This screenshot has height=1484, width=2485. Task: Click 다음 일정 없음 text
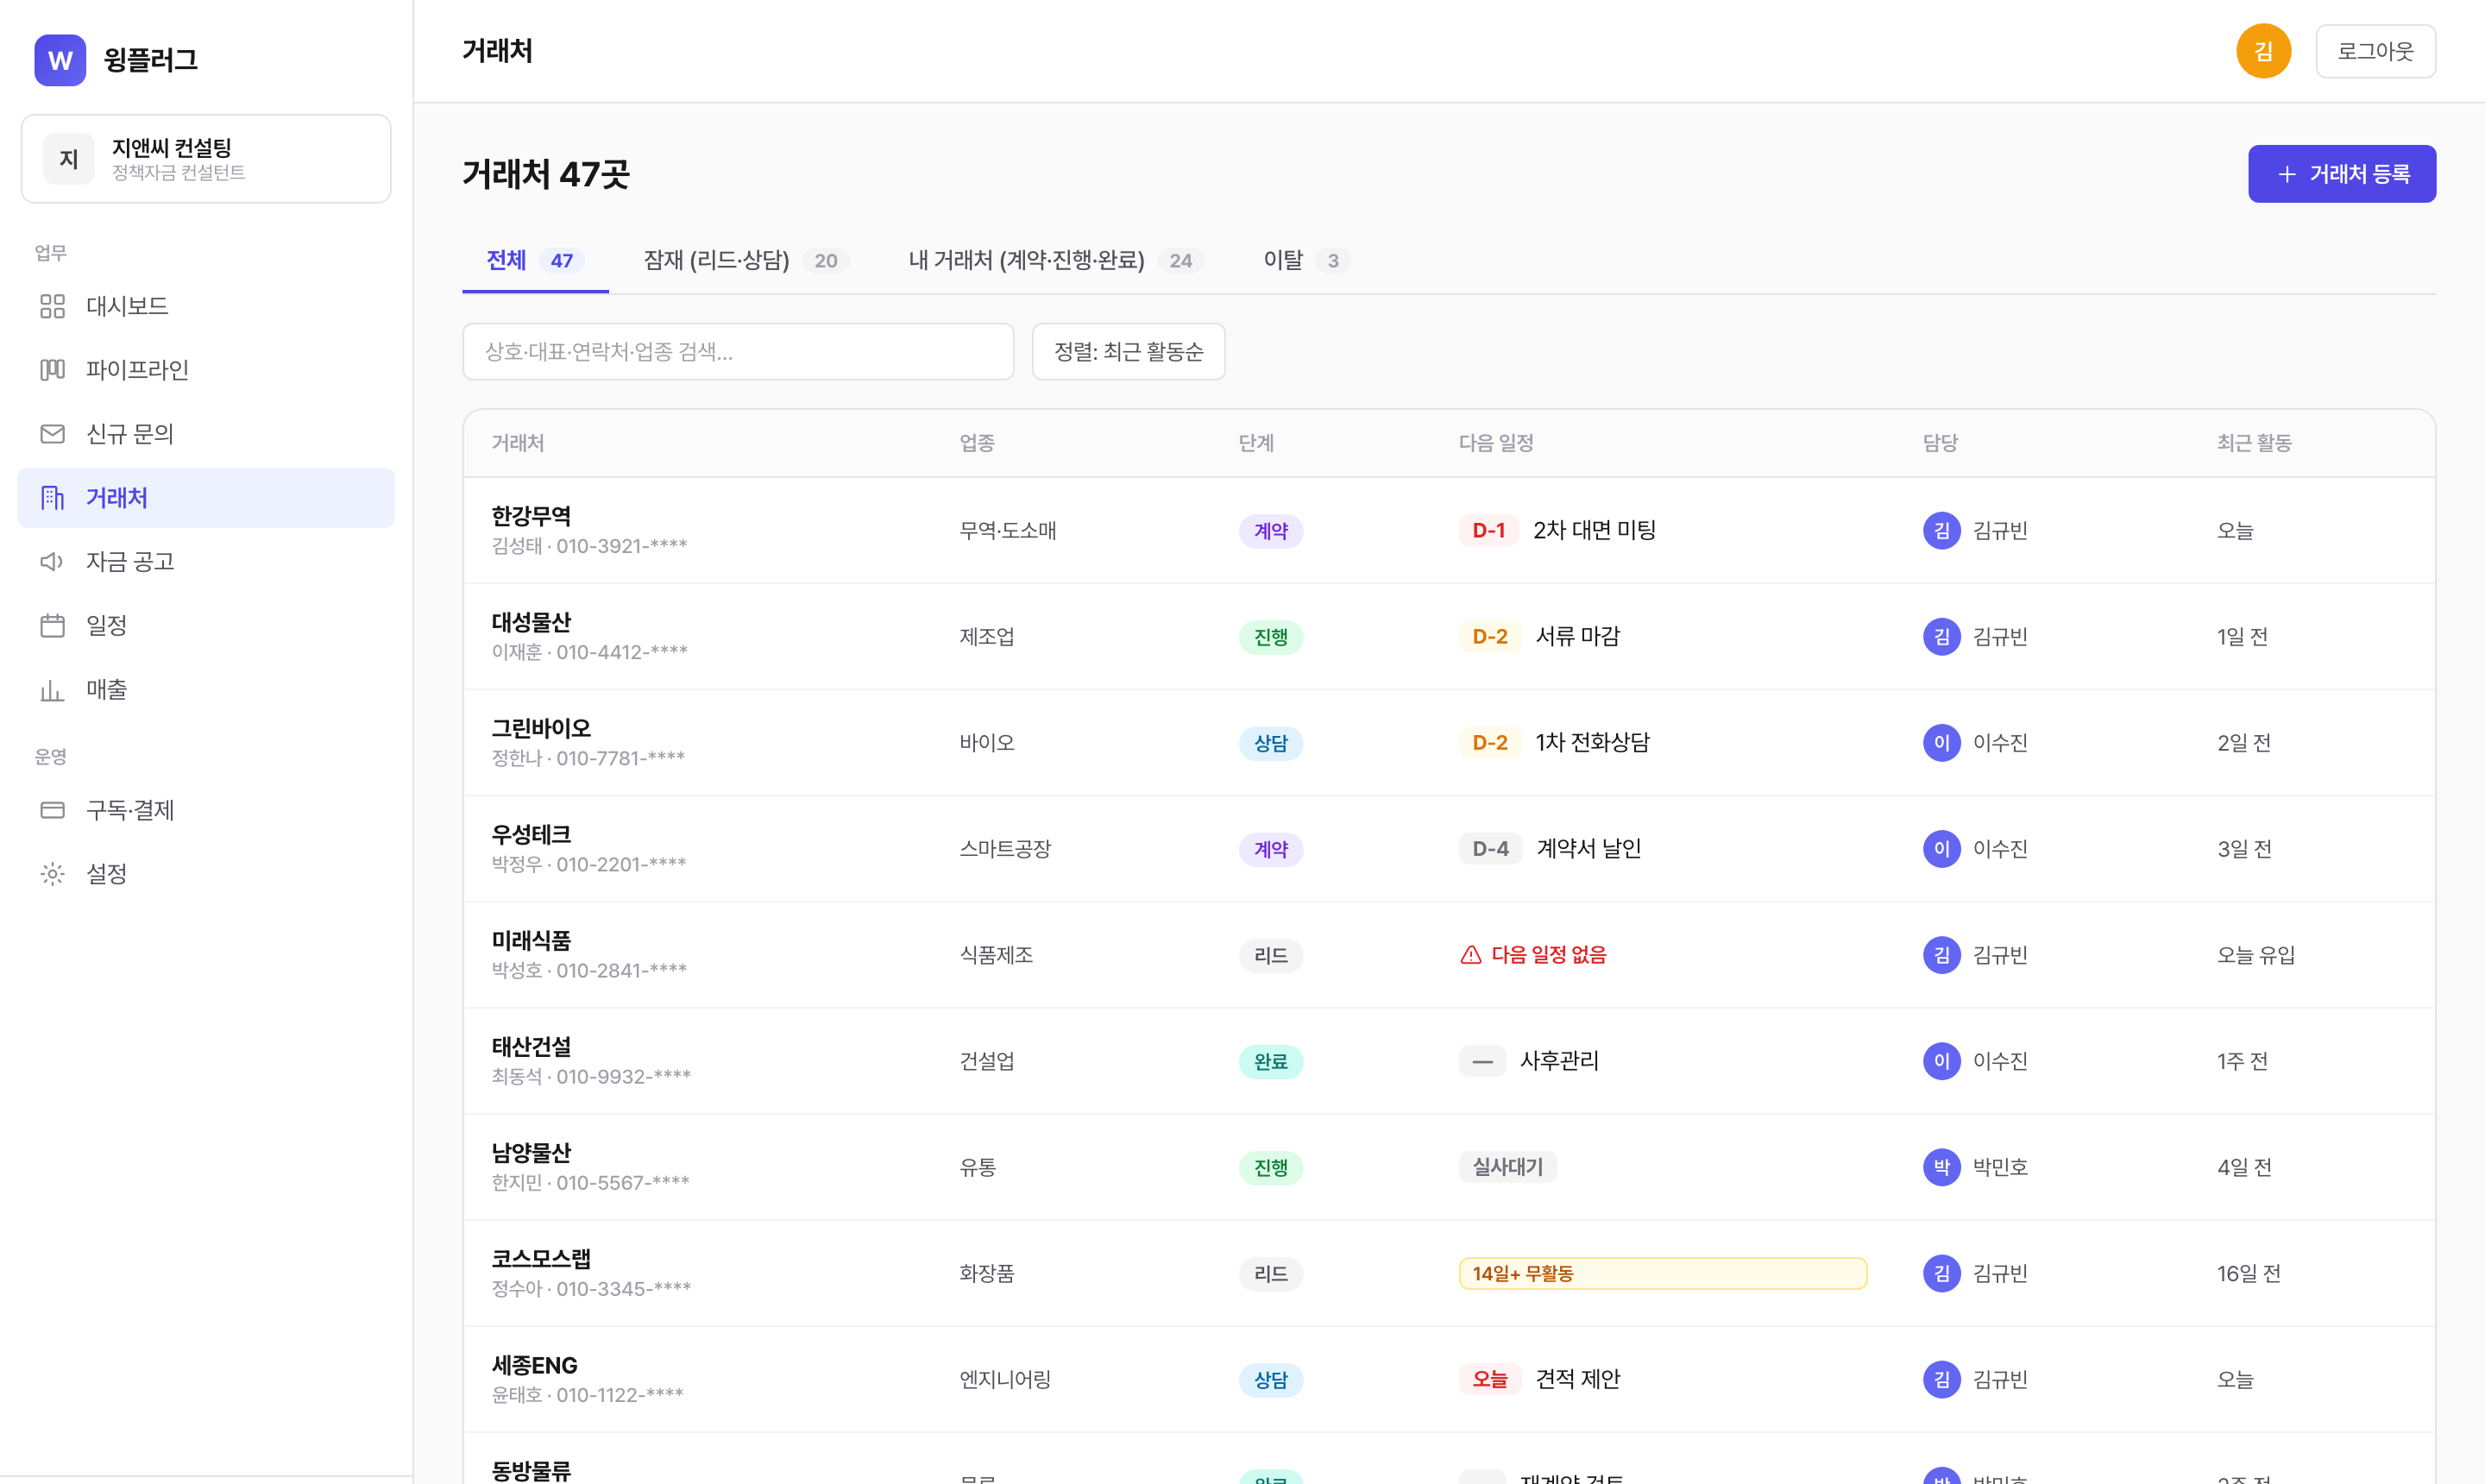coord(1548,955)
